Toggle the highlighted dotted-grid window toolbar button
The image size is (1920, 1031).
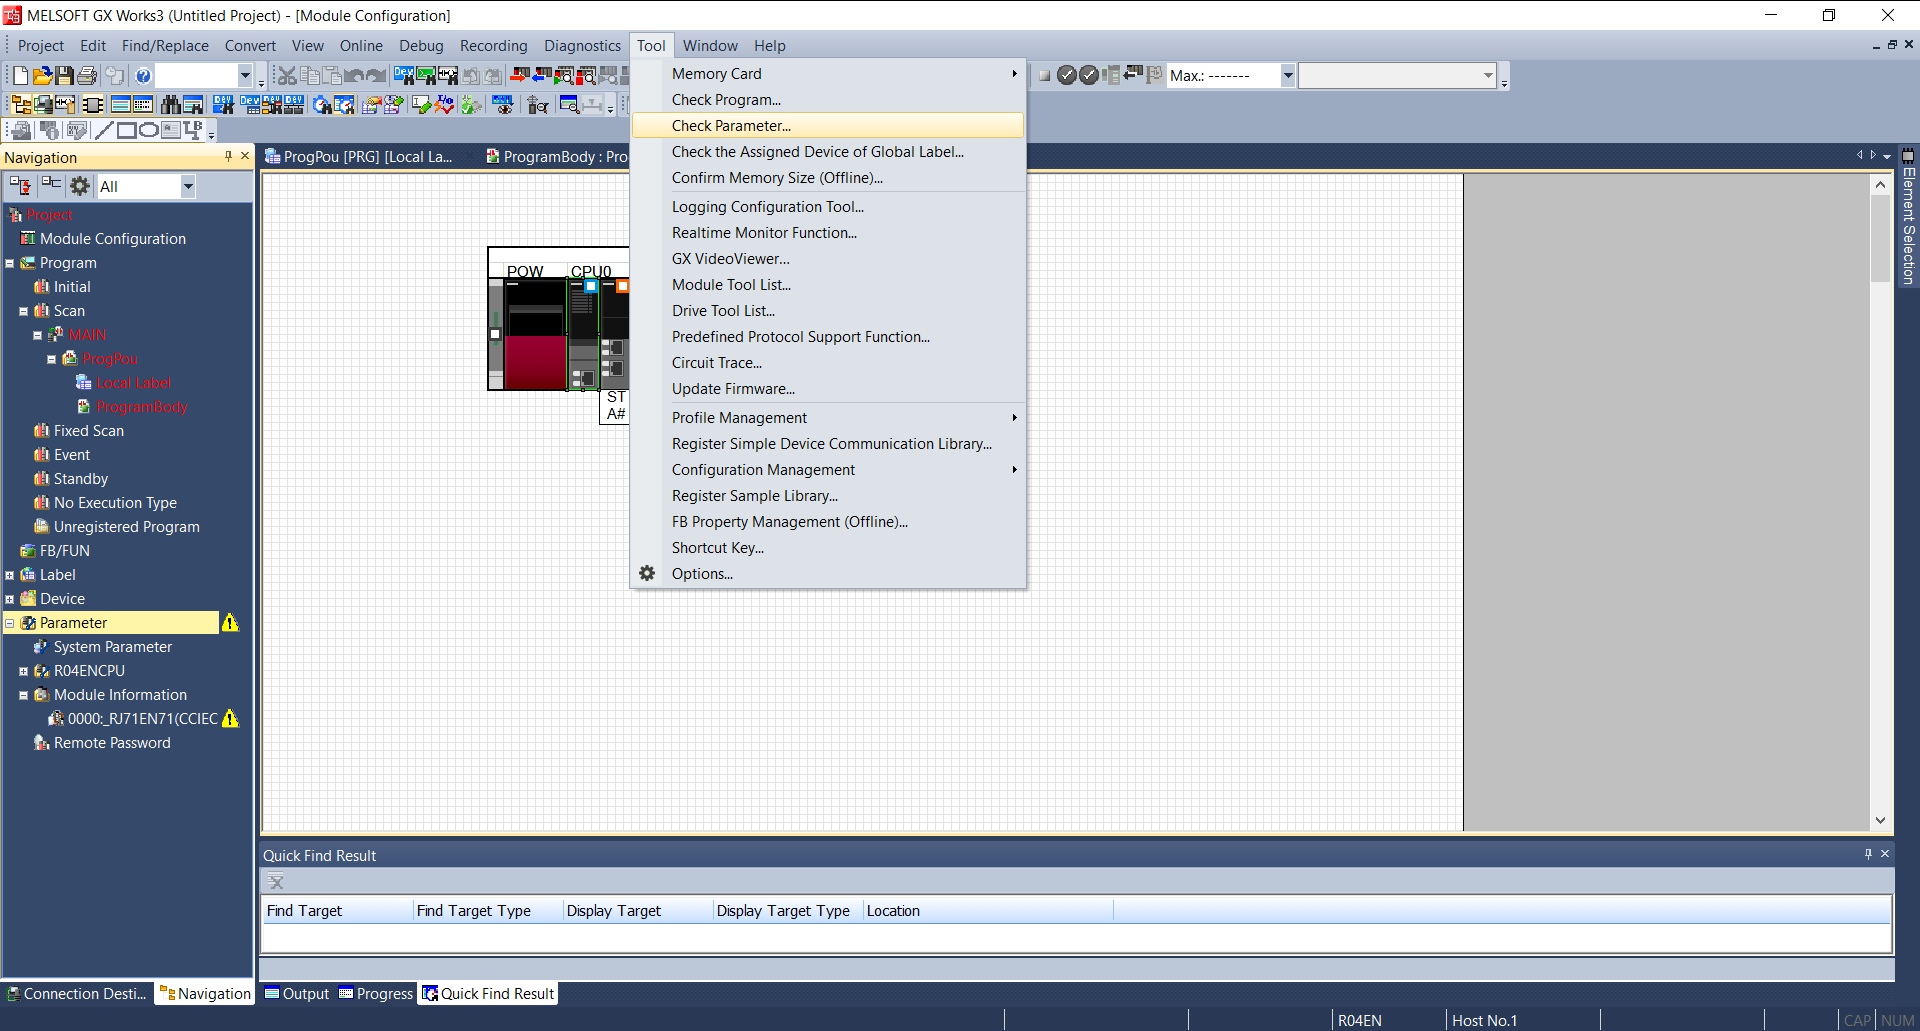point(143,104)
